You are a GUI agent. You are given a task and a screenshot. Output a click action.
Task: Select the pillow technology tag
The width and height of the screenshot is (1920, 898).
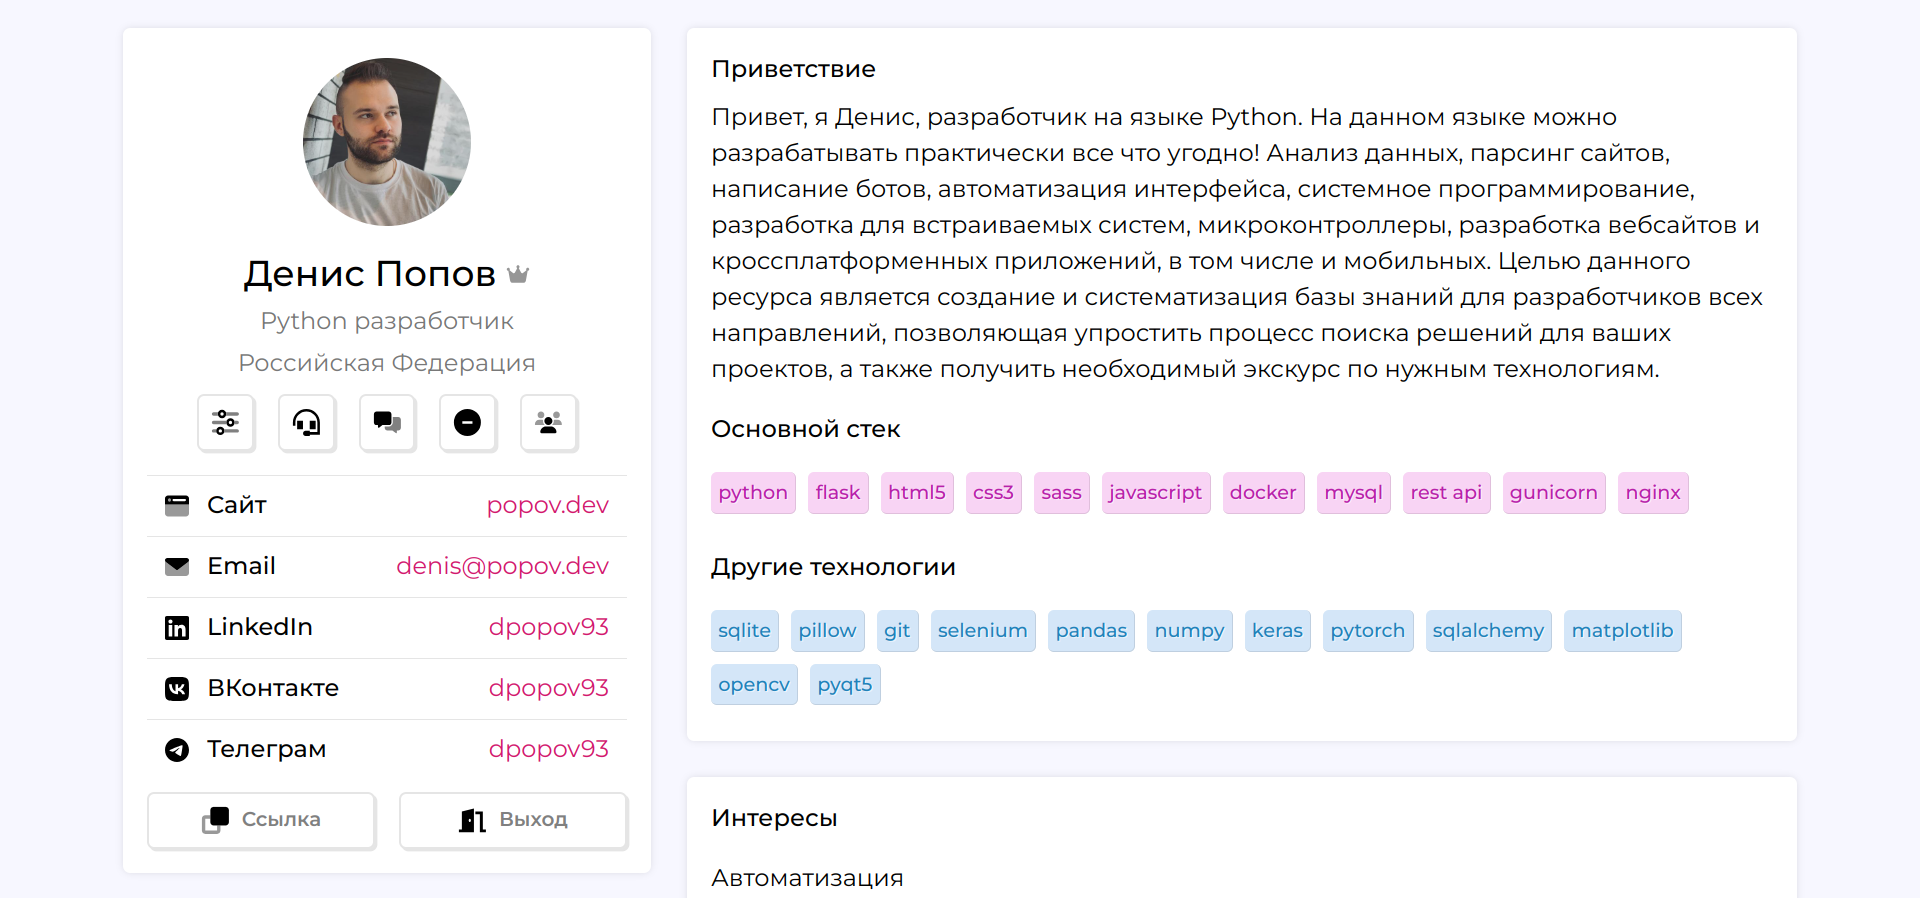(x=828, y=631)
